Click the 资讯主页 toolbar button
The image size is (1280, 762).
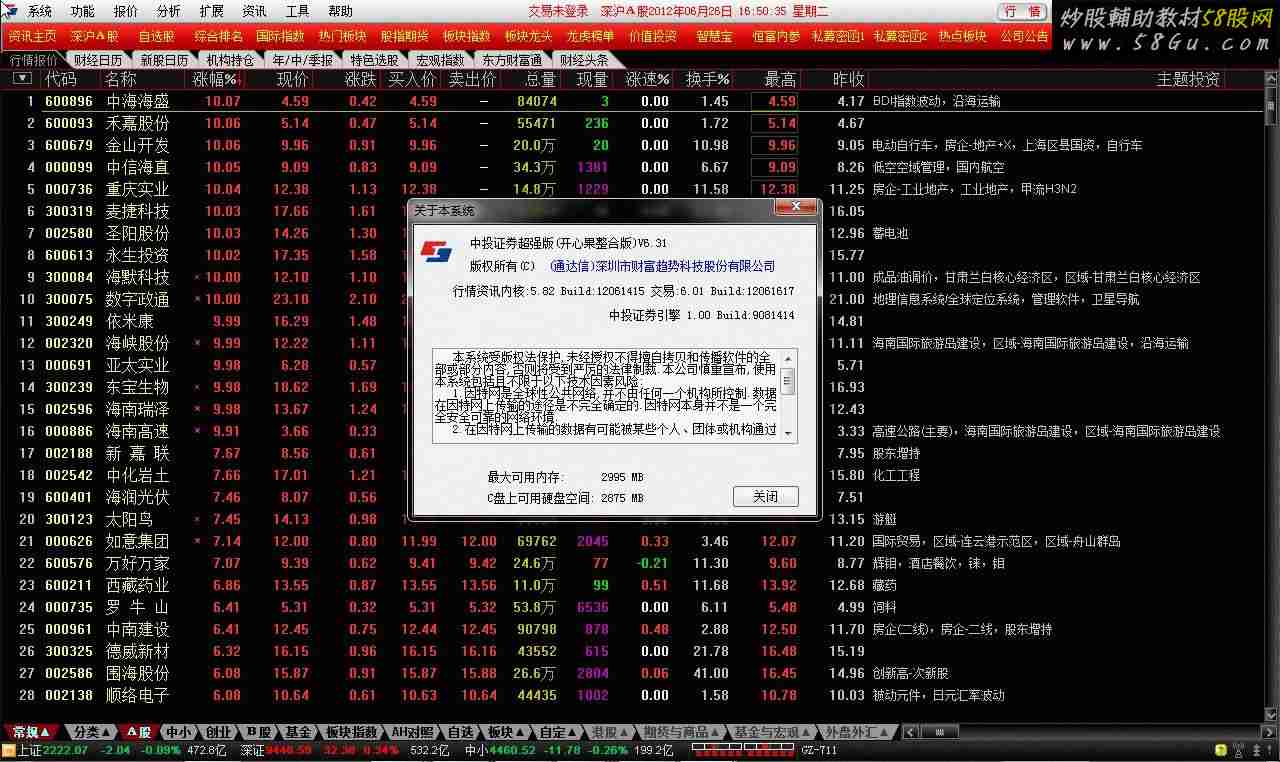pos(33,36)
